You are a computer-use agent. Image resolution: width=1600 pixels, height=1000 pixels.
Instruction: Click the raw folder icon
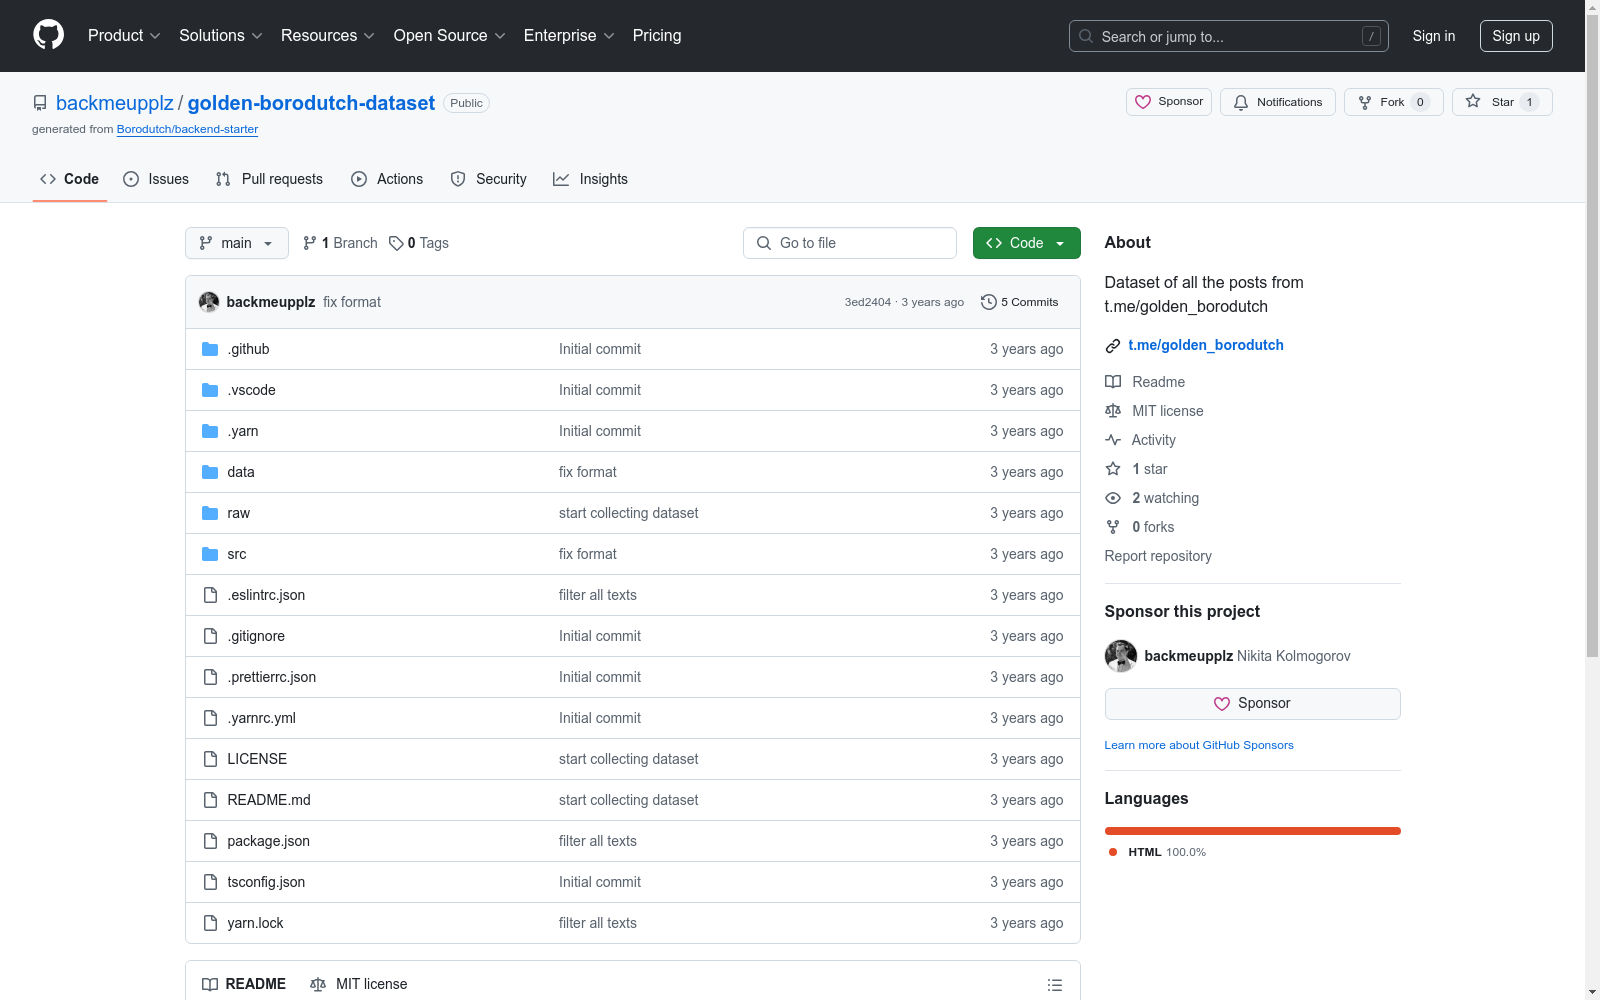pos(210,513)
